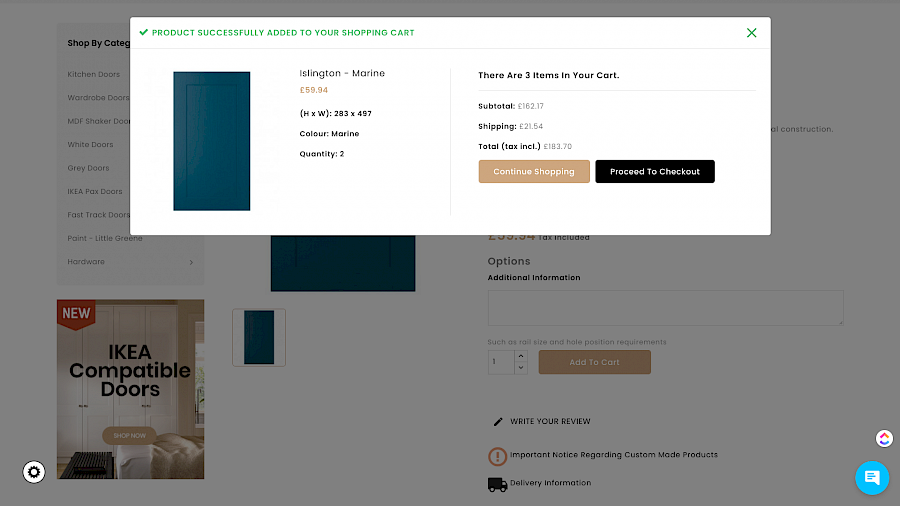
Task: Click the 'There Are 3 Items In Your Cart' text
Action: pyautogui.click(x=549, y=75)
